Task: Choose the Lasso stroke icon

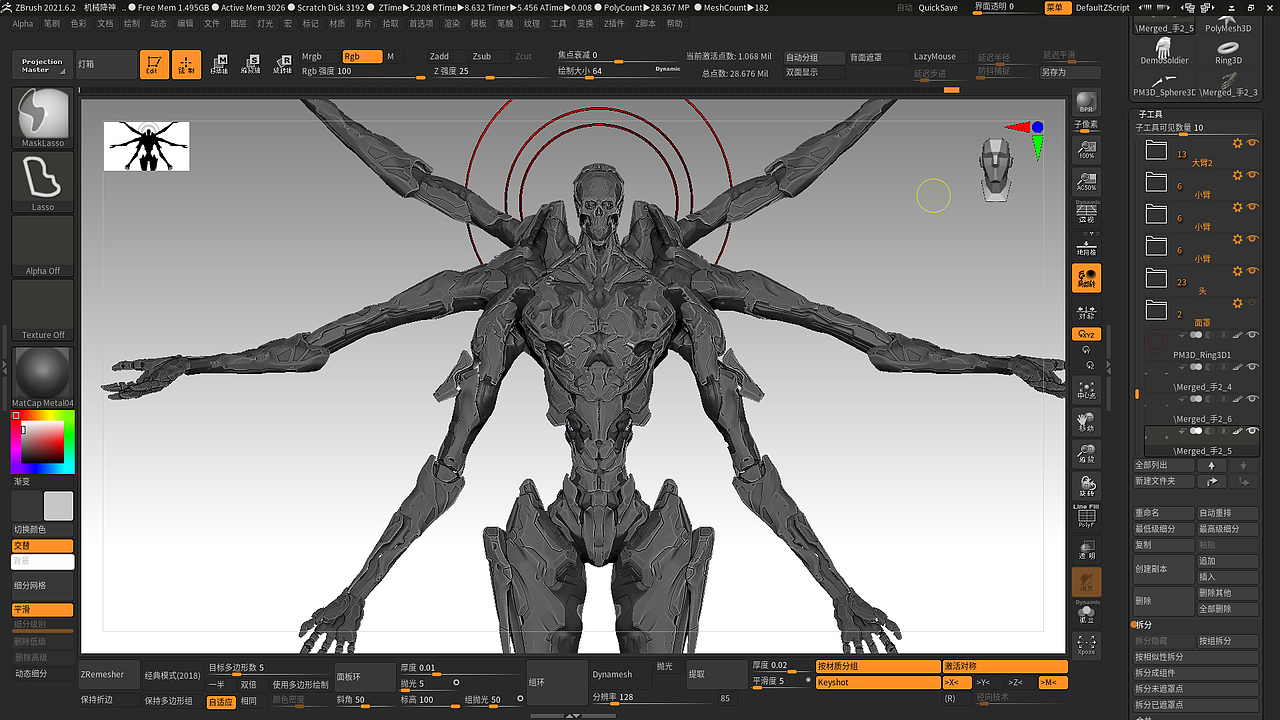Action: tap(43, 182)
